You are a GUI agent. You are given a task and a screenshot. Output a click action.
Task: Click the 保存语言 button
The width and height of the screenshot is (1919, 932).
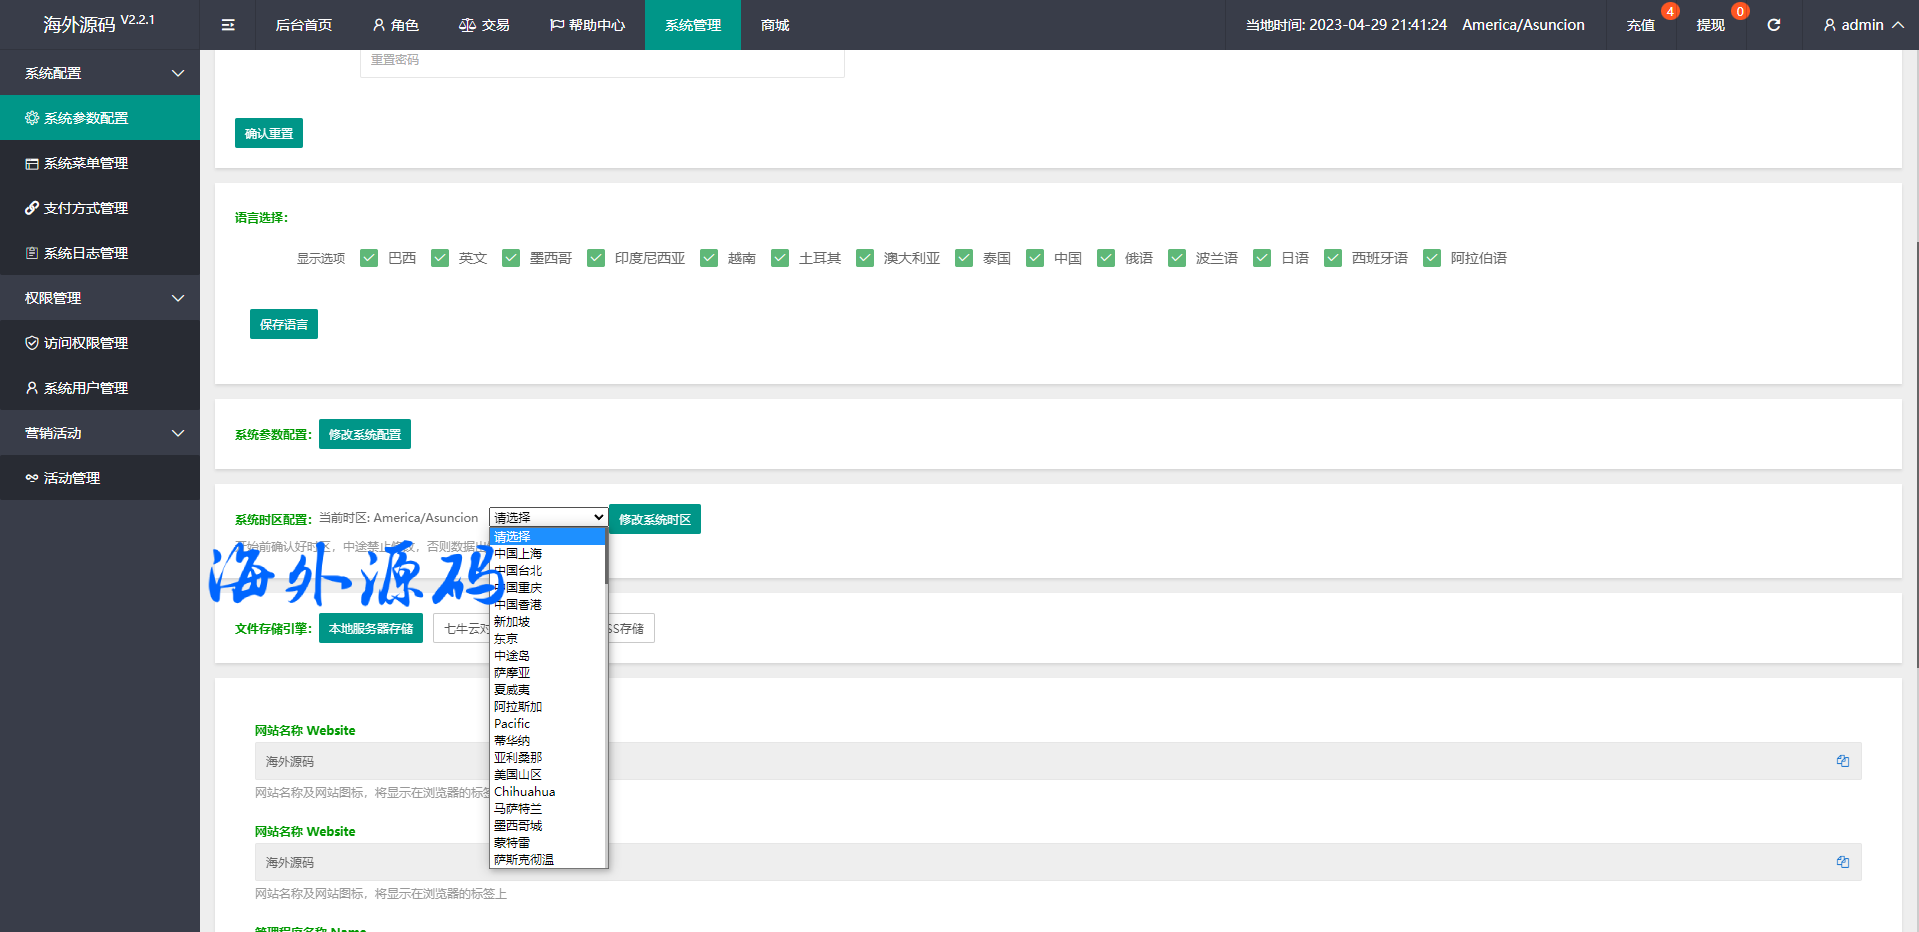284,324
